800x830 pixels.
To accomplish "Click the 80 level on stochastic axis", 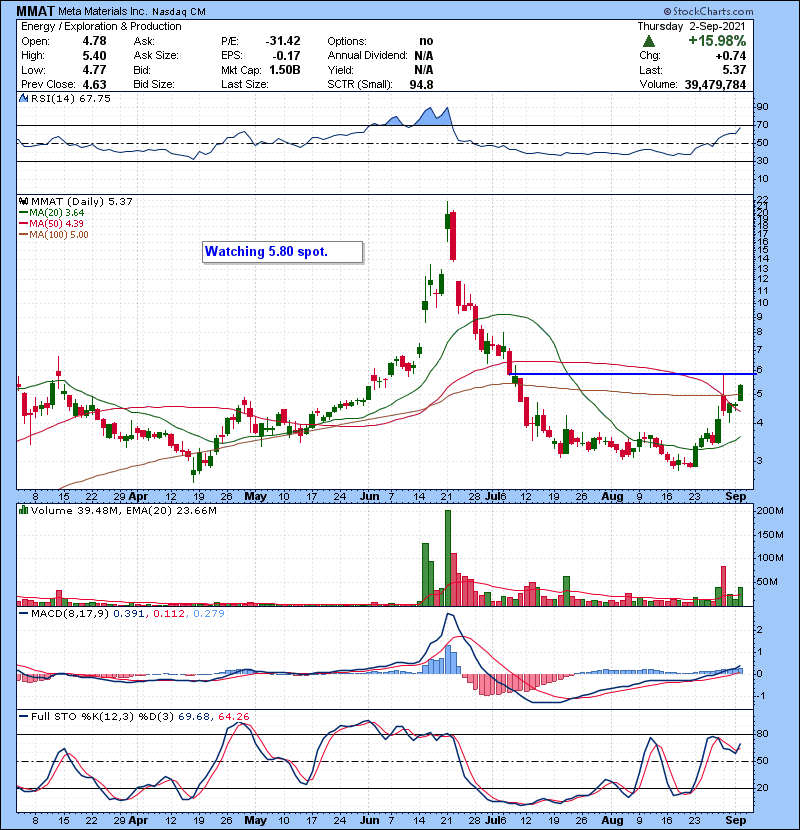I will click(x=762, y=734).
